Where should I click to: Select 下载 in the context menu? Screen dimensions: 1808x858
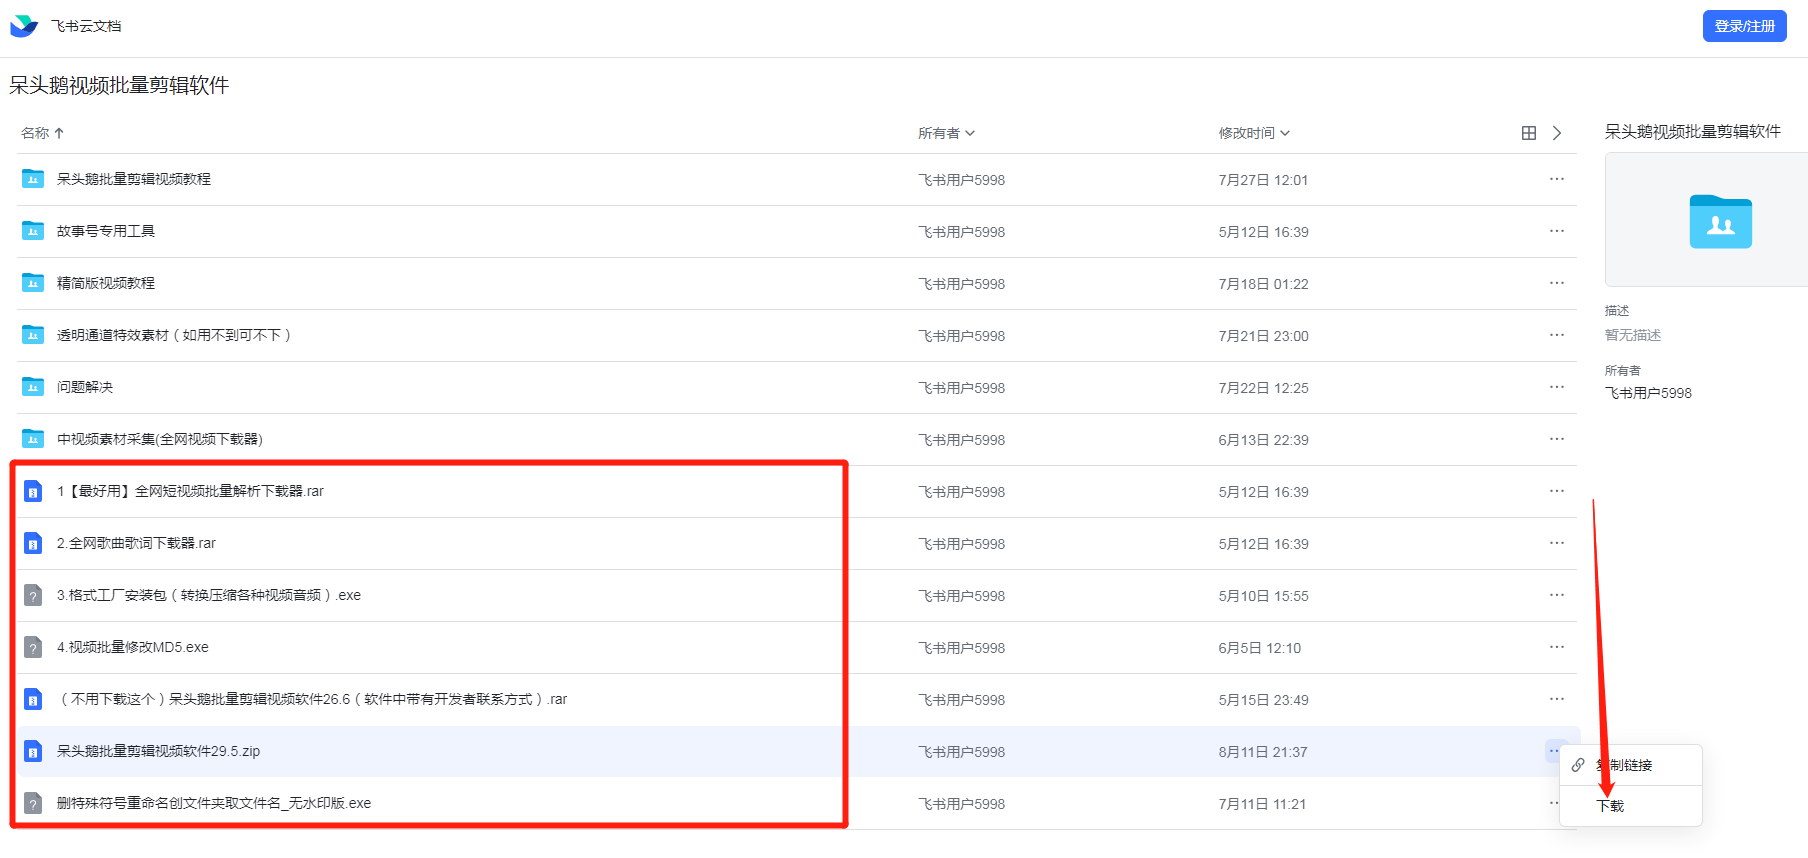pos(1630,806)
